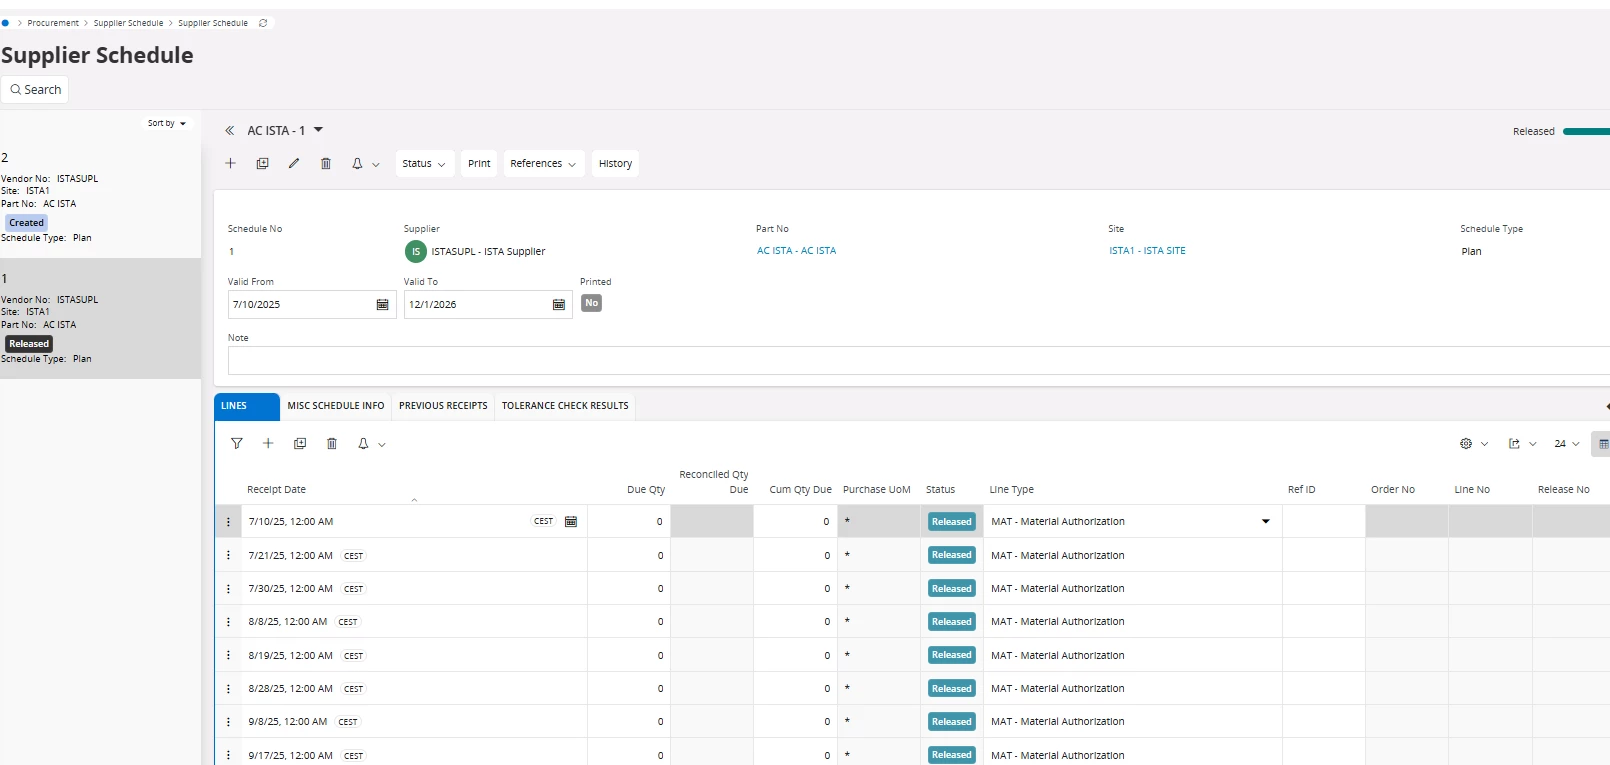Click the Released status progress bar
Viewport: 1610px width, 765px height.
1586,131
